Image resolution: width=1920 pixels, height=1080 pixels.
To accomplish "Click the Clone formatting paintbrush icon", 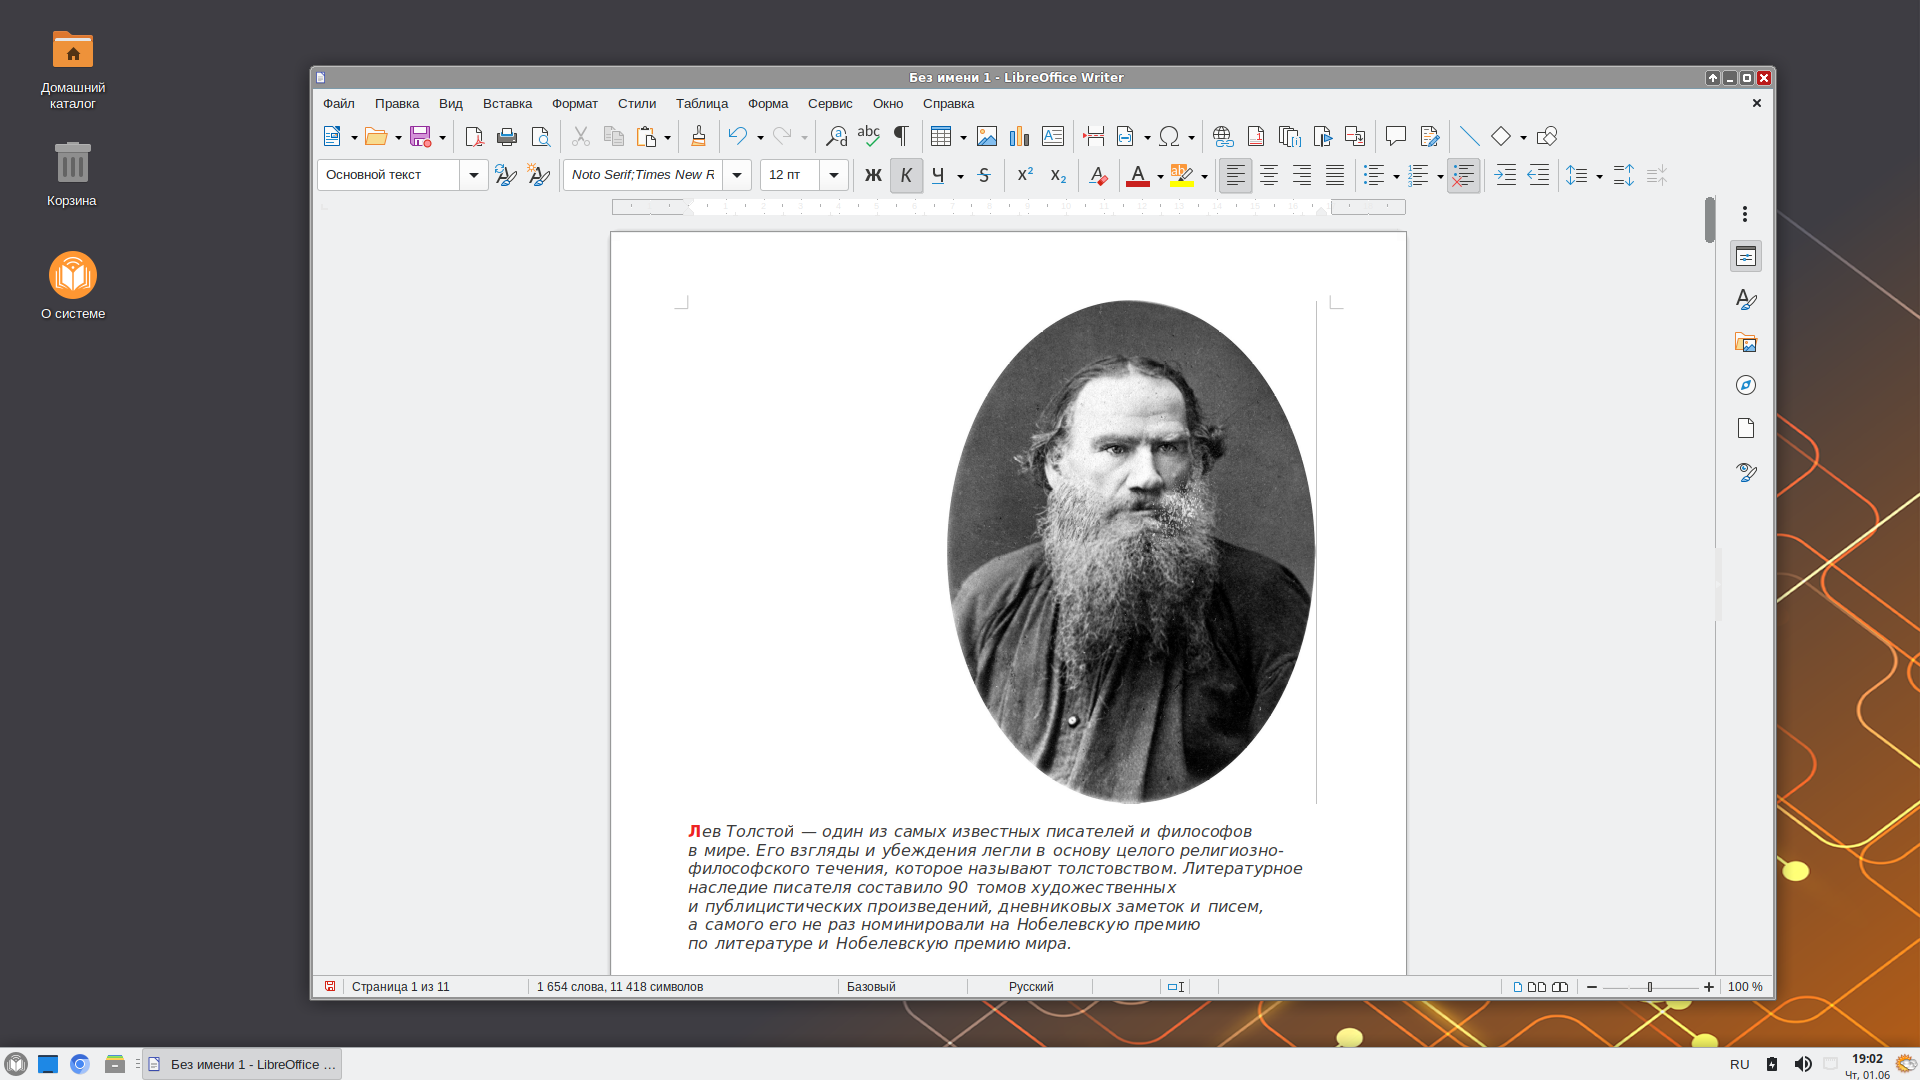I will pyautogui.click(x=698, y=137).
